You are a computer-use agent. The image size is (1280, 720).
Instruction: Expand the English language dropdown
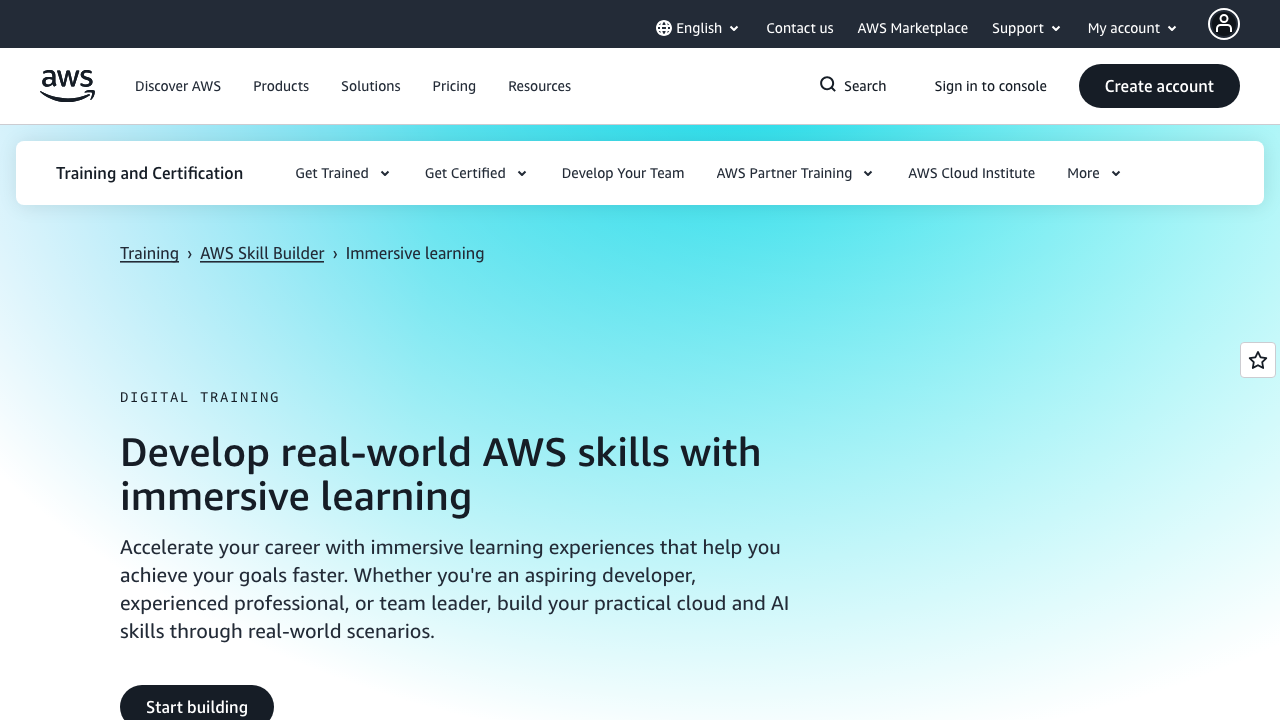[x=698, y=28]
